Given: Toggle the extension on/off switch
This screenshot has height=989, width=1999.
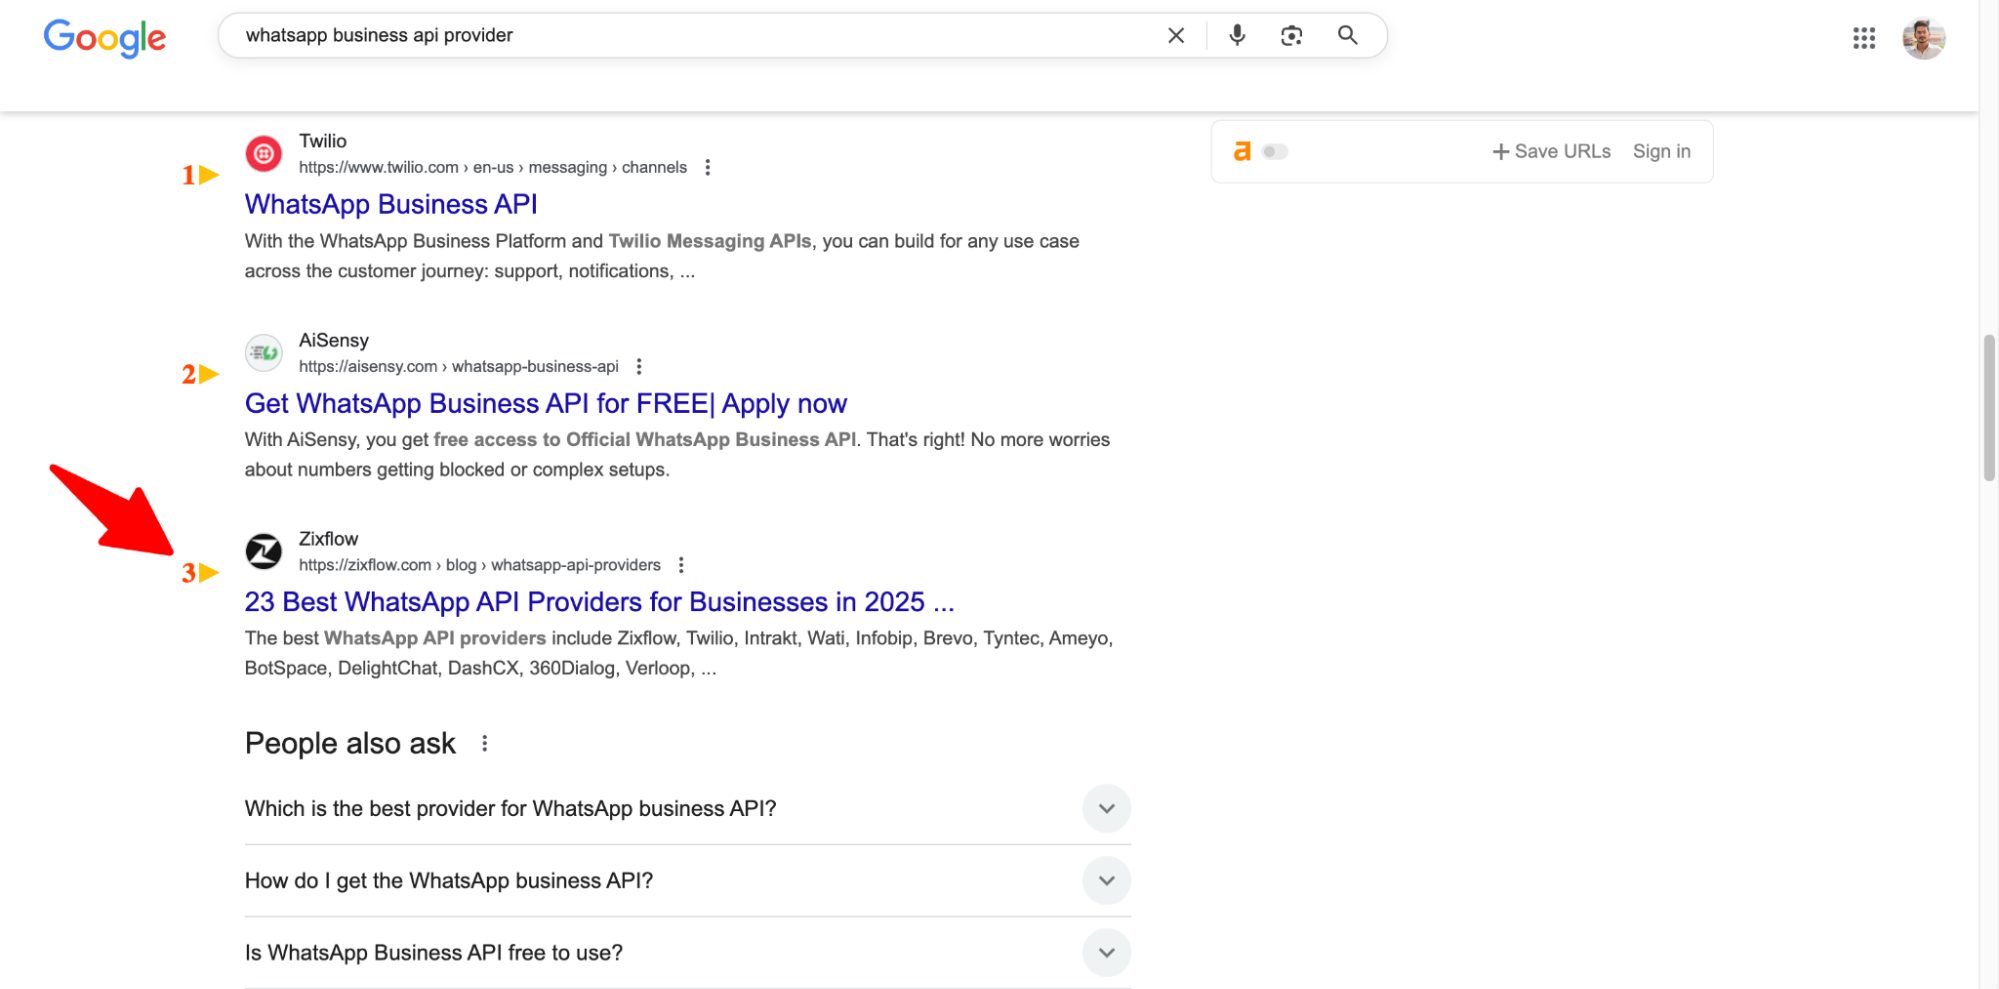Looking at the screenshot, I should click(x=1275, y=152).
